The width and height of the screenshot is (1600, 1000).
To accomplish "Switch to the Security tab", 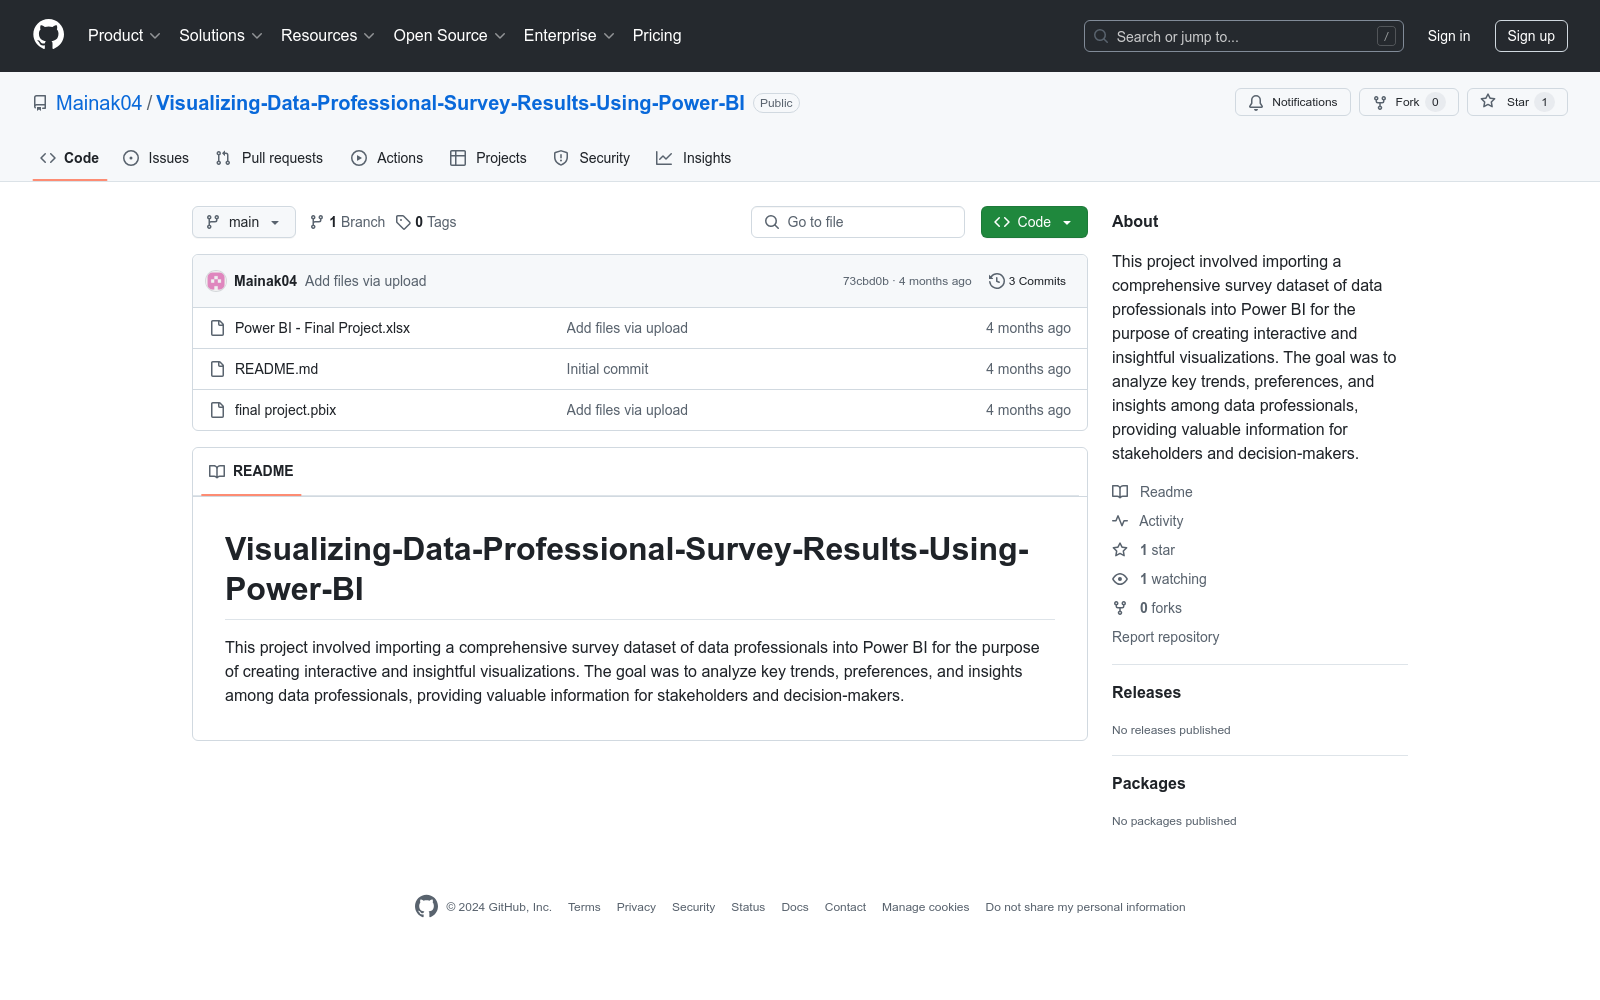I will pos(592,158).
